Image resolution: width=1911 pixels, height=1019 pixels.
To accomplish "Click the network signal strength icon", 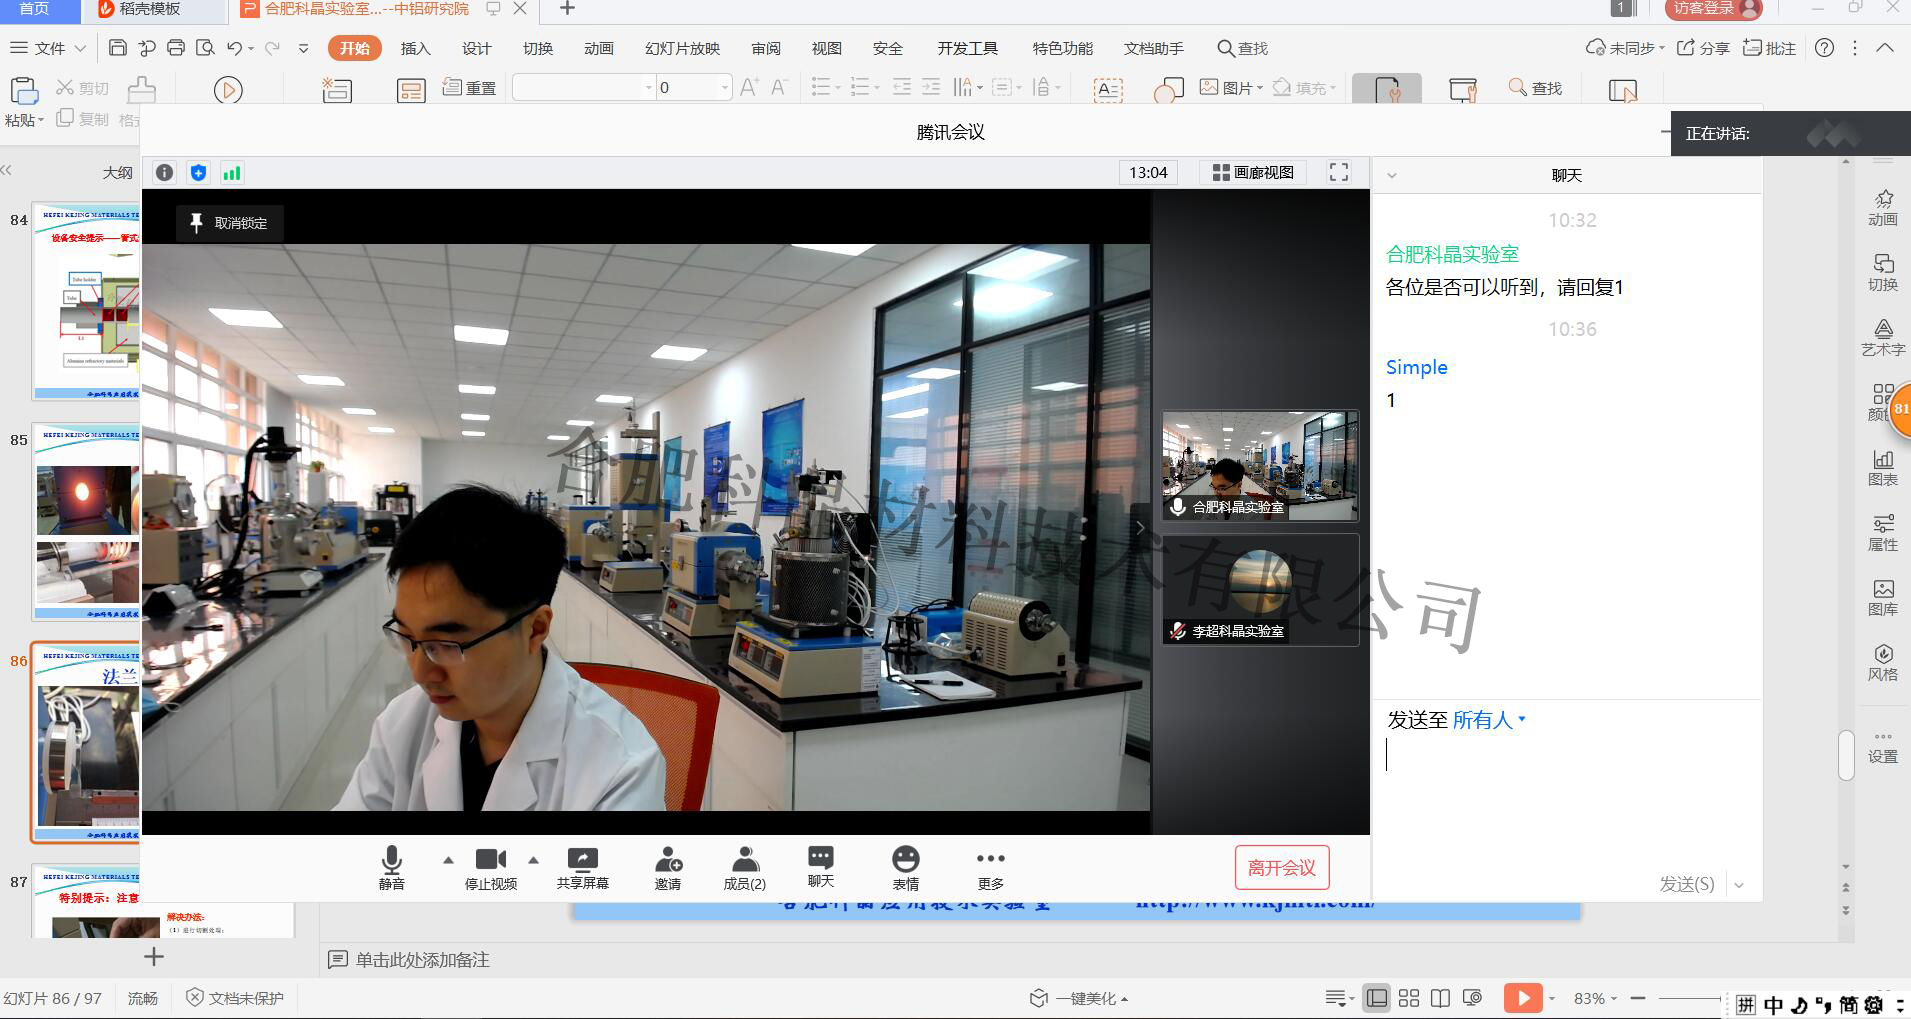I will click(232, 173).
